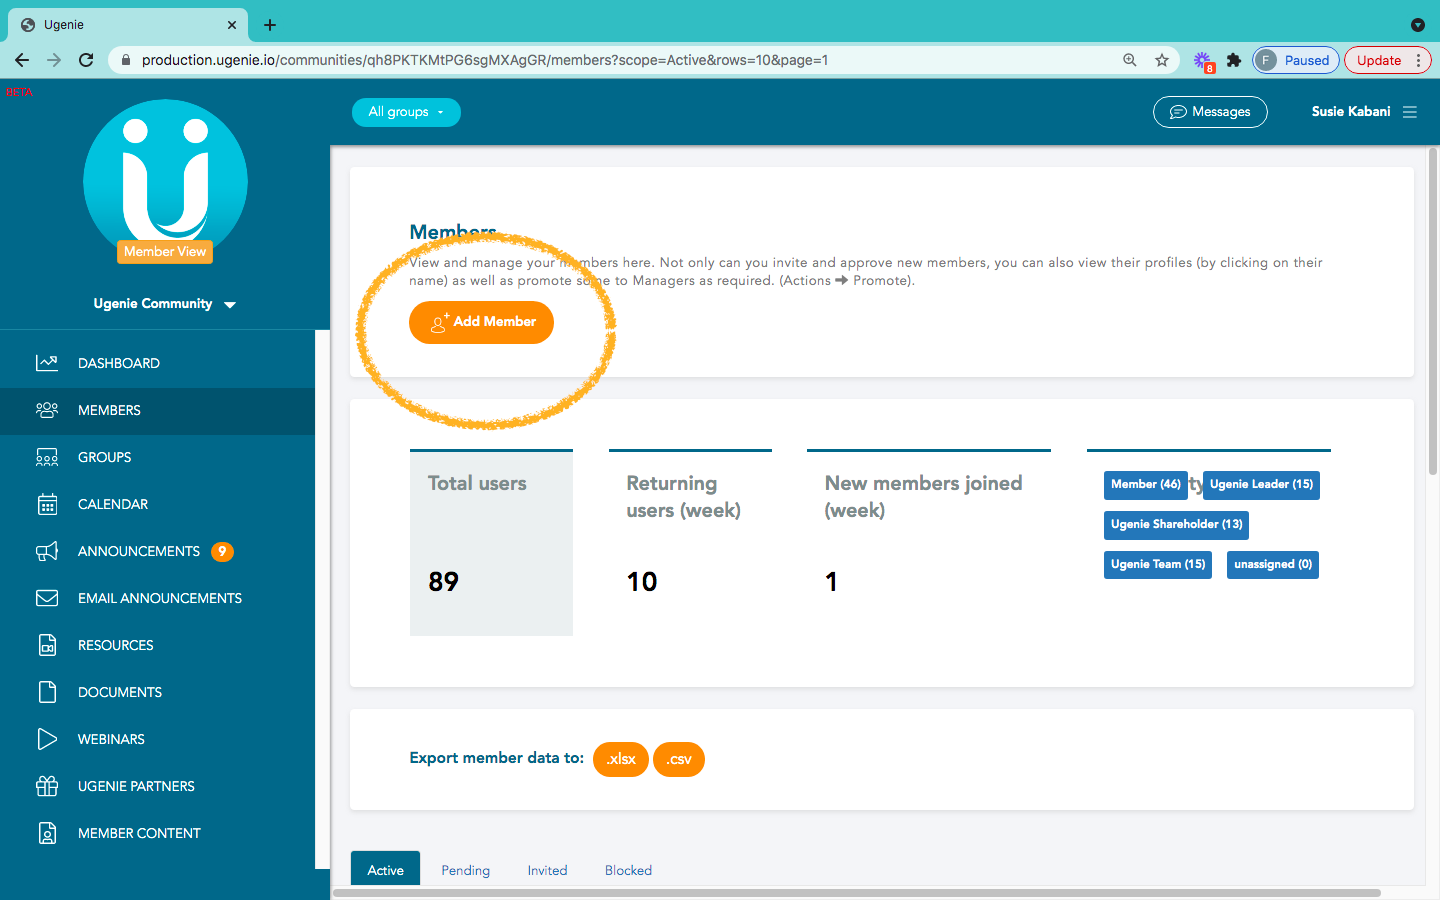Open the Ugenie Partners gift icon
Screen dimensions: 1440x900
[x=47, y=786]
